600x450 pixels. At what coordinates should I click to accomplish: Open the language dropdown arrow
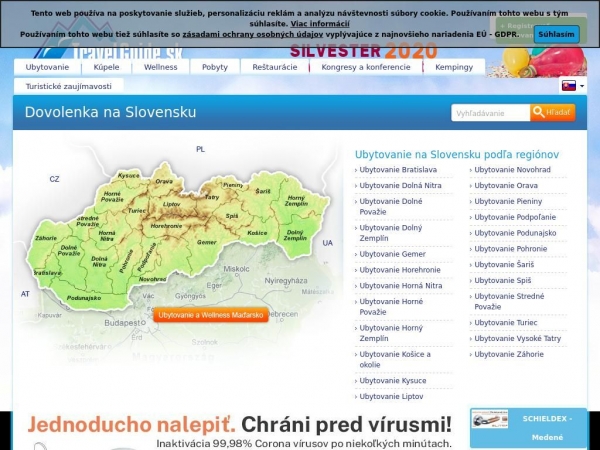[582, 86]
